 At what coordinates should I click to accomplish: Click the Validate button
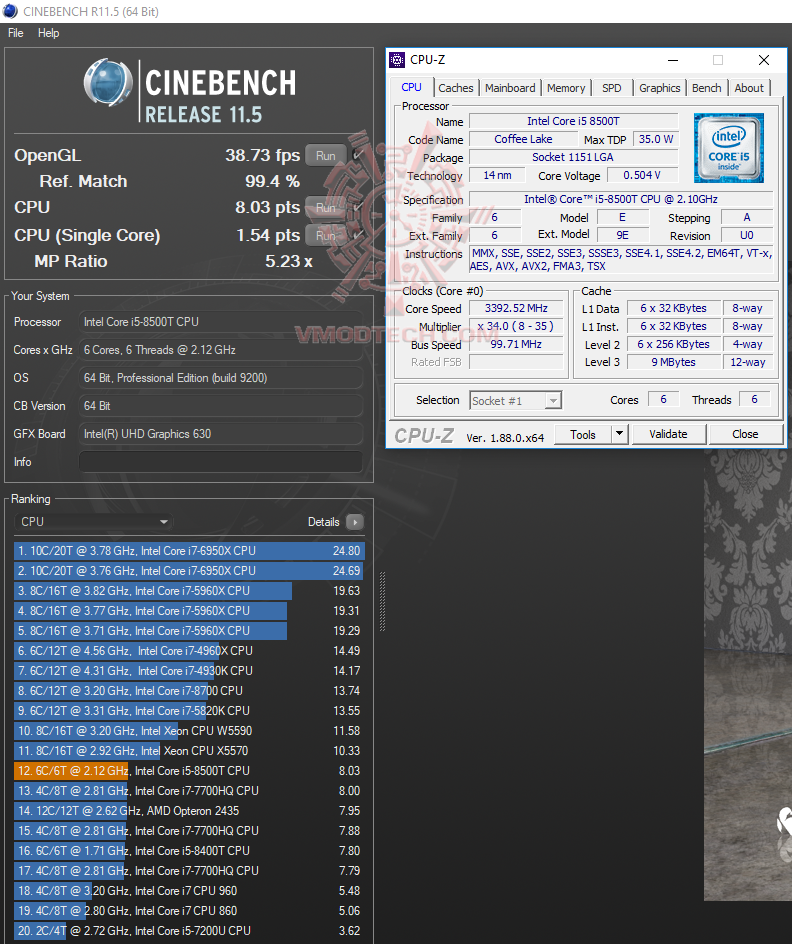pos(668,434)
